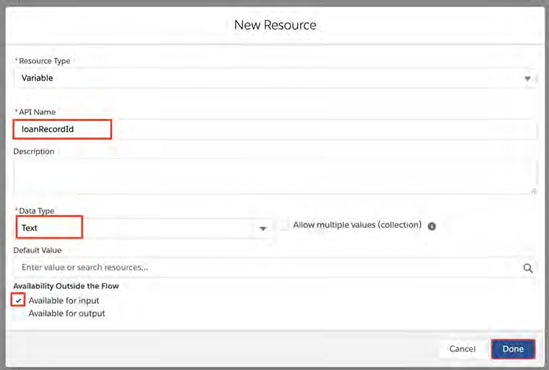
Task: Click the Default Value search resources field
Action: coord(275,268)
